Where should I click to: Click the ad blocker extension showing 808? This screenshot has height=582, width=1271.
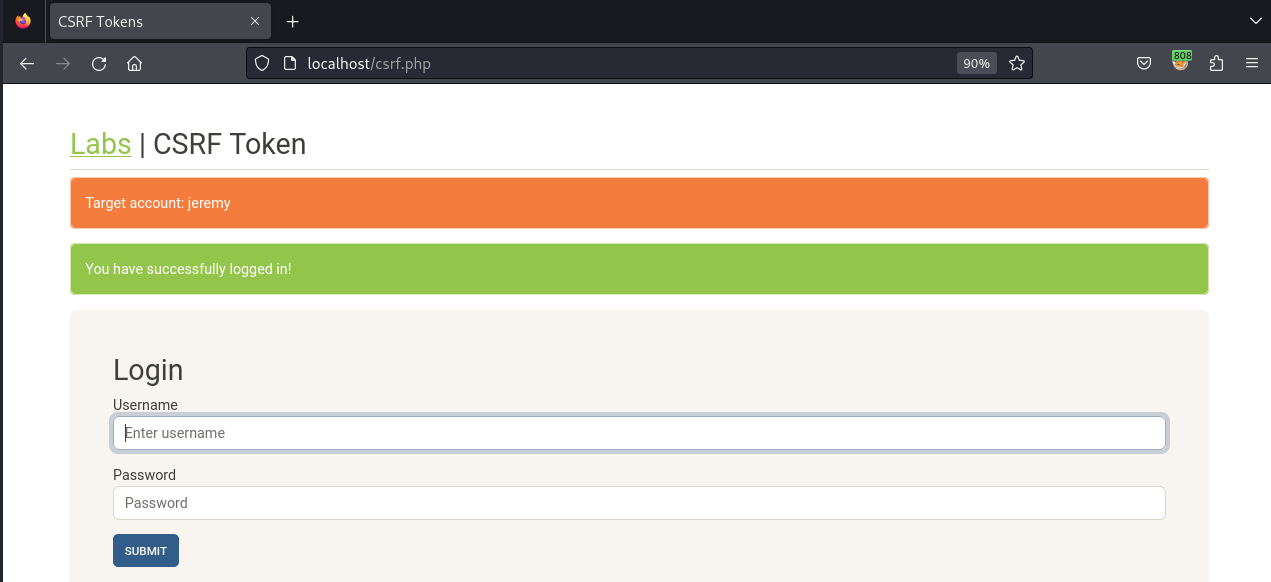click(1181, 61)
